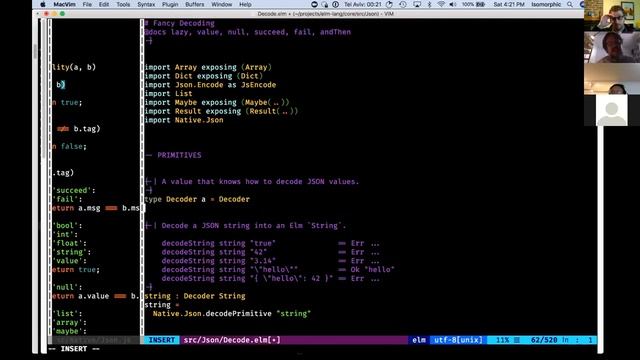Click the decodeString string "3.14" example
The image size is (640, 360).
click(x=270, y=261)
